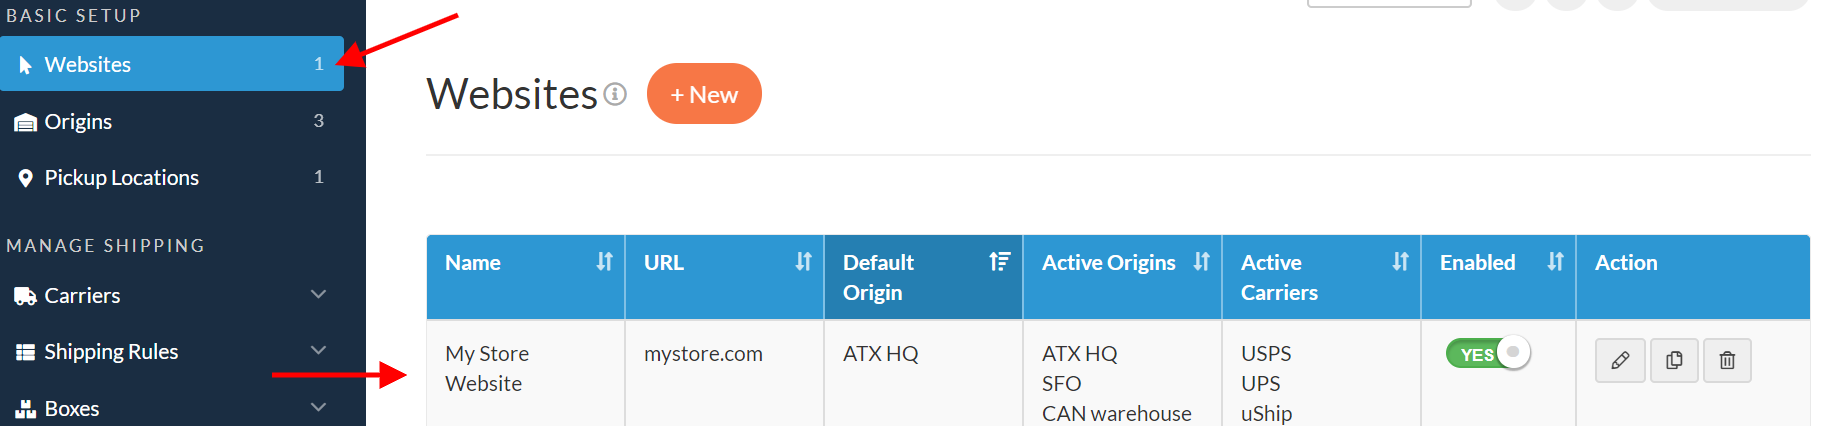The image size is (1827, 426).
Task: Toggle the Enabled YES switch for My Store Website
Action: (1488, 354)
